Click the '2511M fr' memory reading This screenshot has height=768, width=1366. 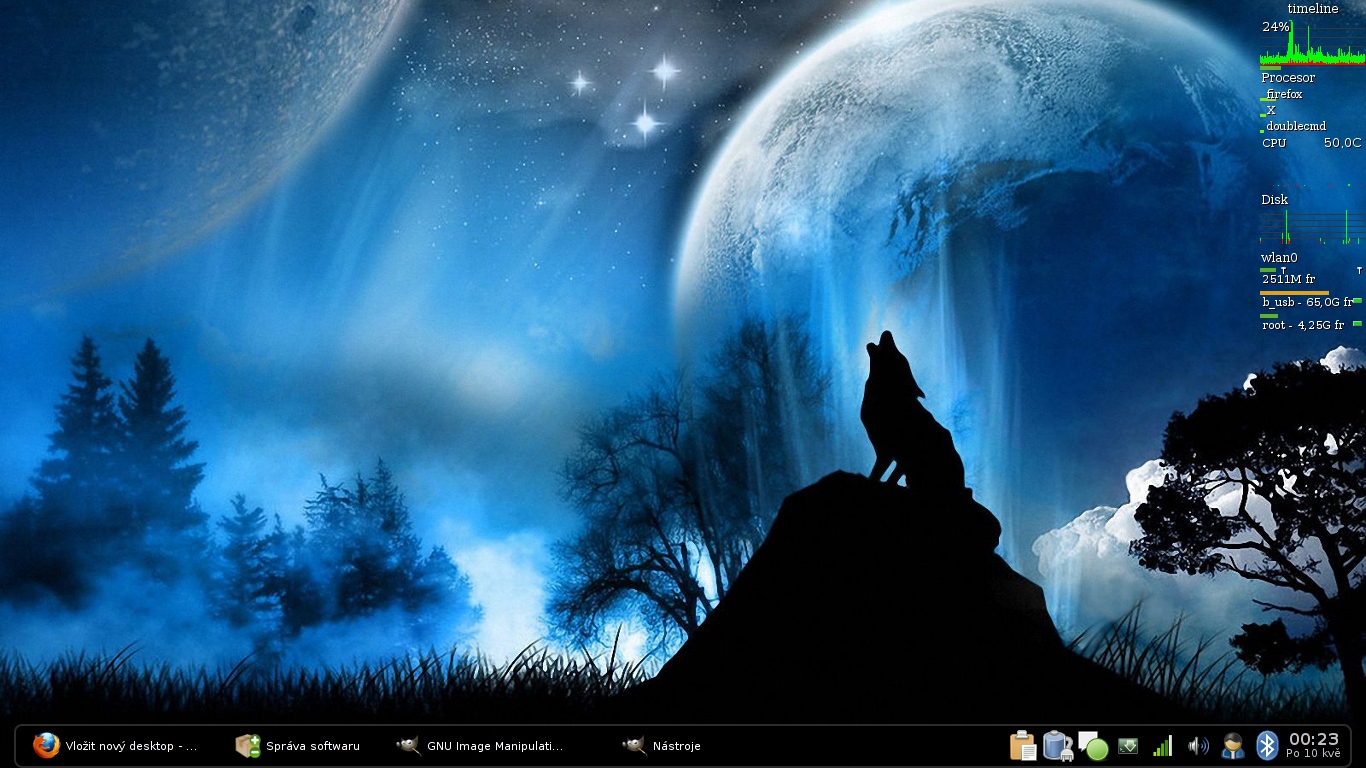tap(1288, 280)
